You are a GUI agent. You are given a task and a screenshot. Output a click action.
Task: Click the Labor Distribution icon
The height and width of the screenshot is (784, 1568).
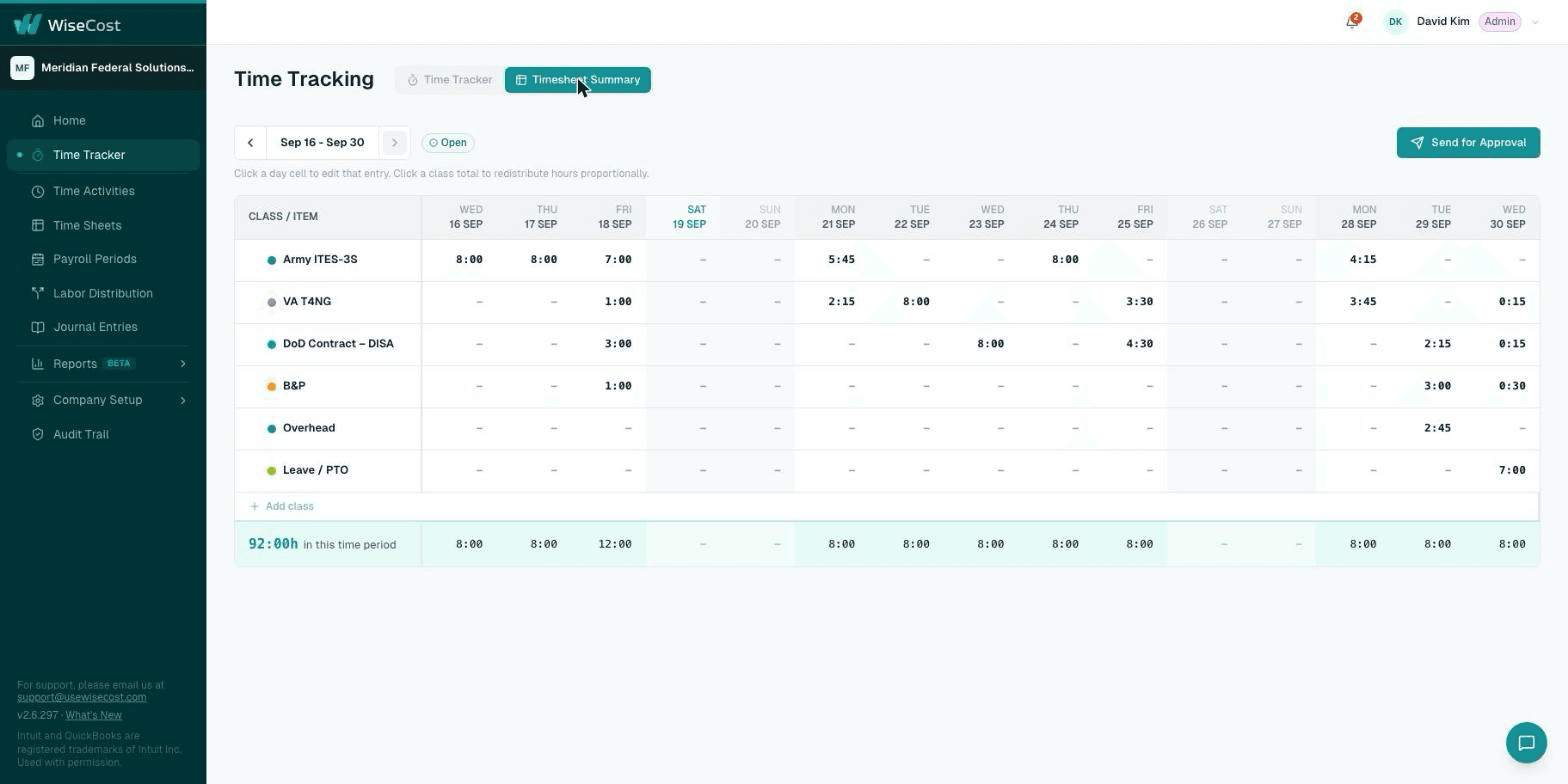[38, 293]
